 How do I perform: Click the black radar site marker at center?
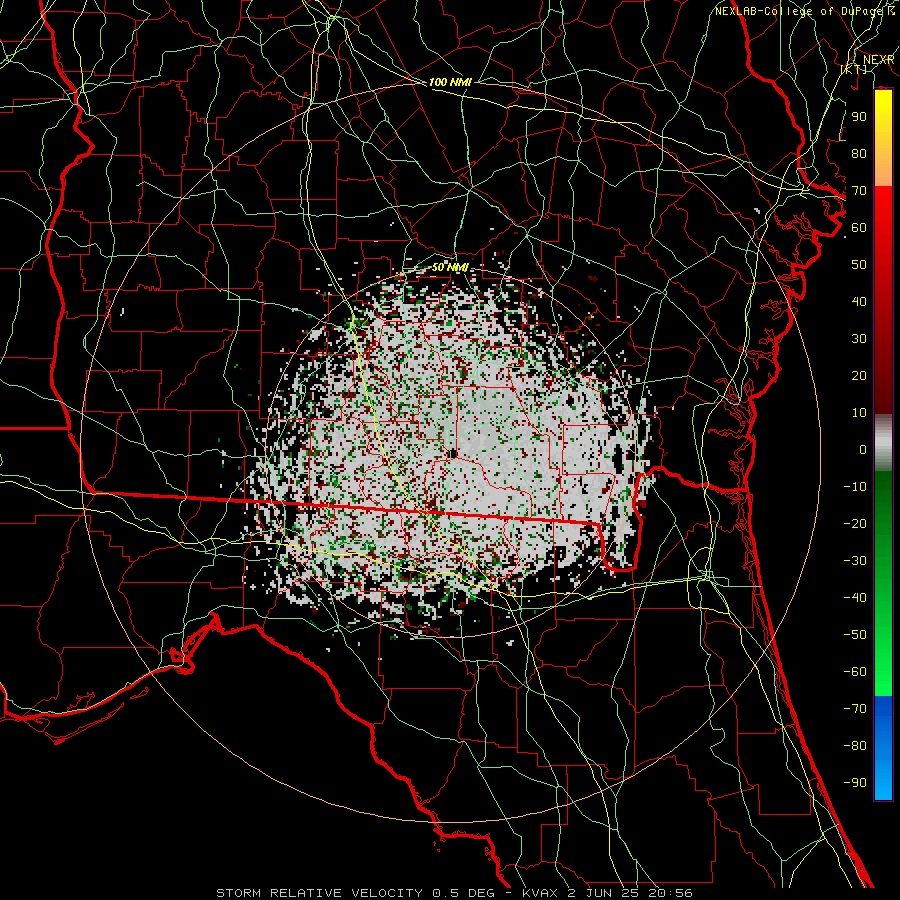click(453, 454)
